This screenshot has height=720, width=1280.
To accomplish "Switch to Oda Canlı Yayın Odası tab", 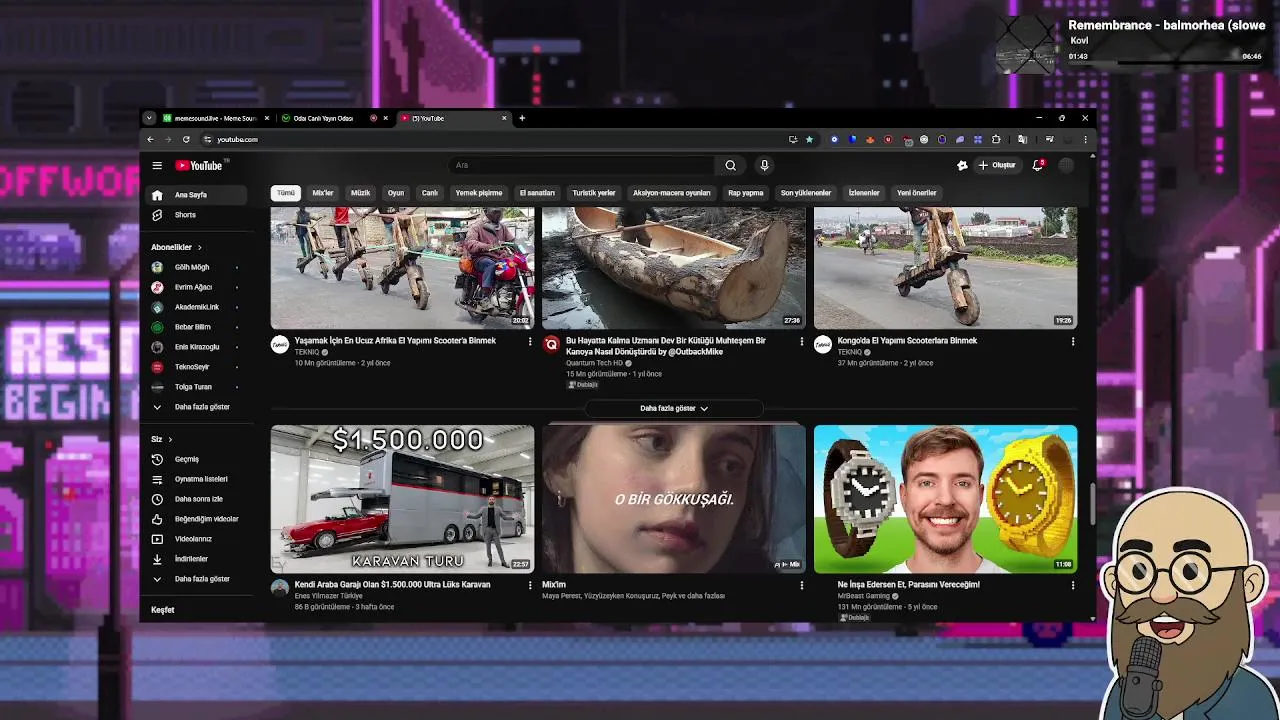I will (x=322, y=118).
